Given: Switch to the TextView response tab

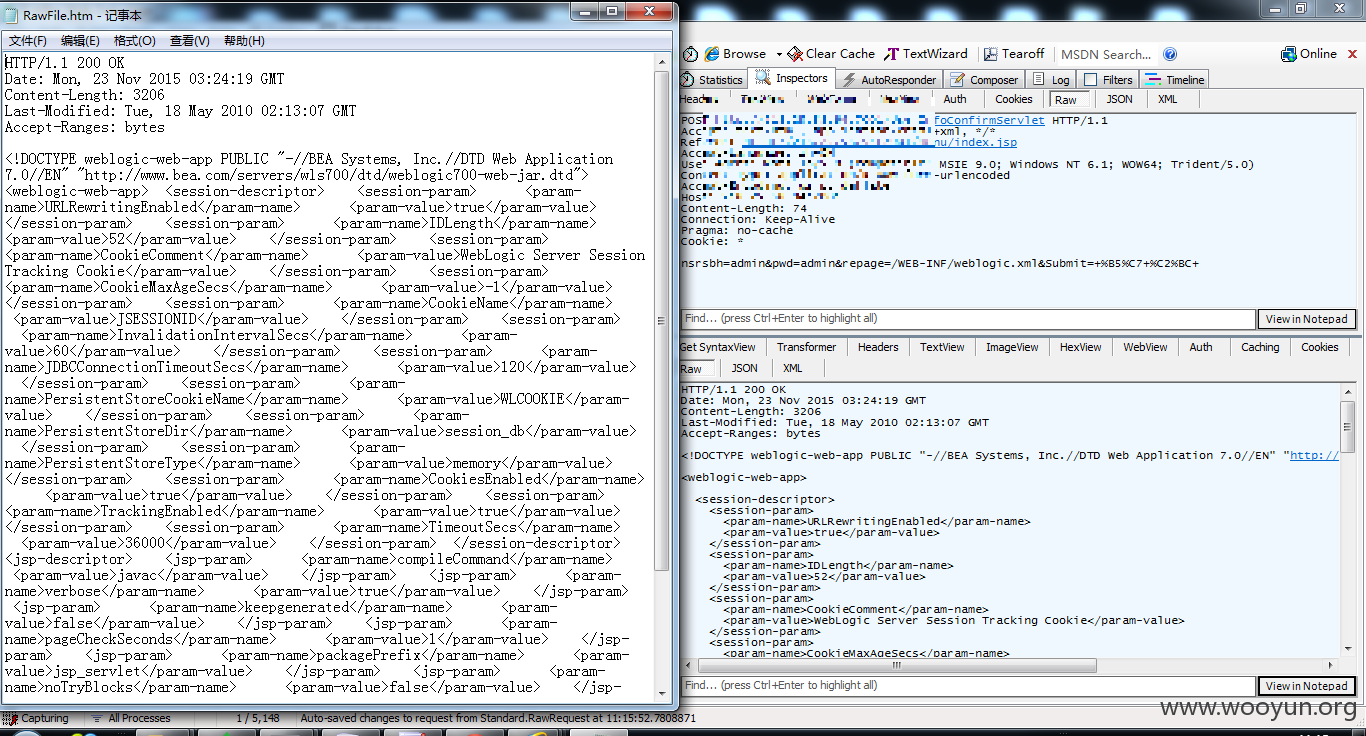Looking at the screenshot, I should [942, 347].
